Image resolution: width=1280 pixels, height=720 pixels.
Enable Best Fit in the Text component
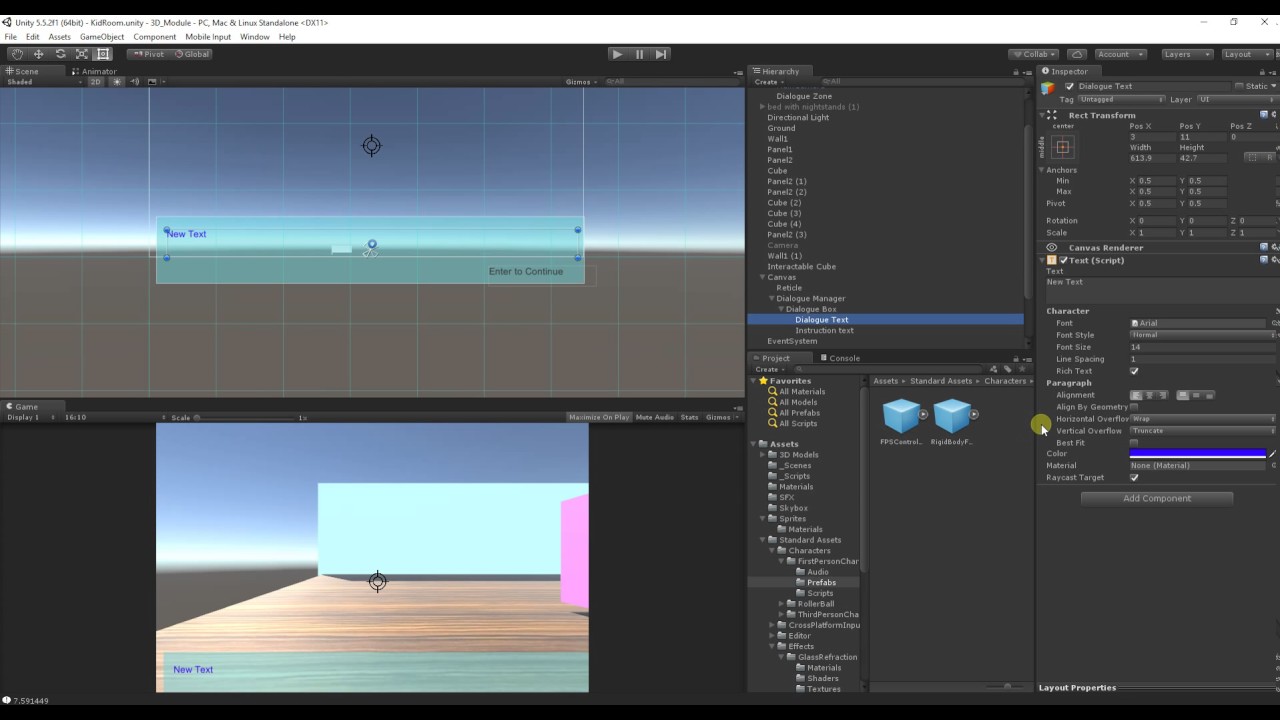pos(1133,442)
